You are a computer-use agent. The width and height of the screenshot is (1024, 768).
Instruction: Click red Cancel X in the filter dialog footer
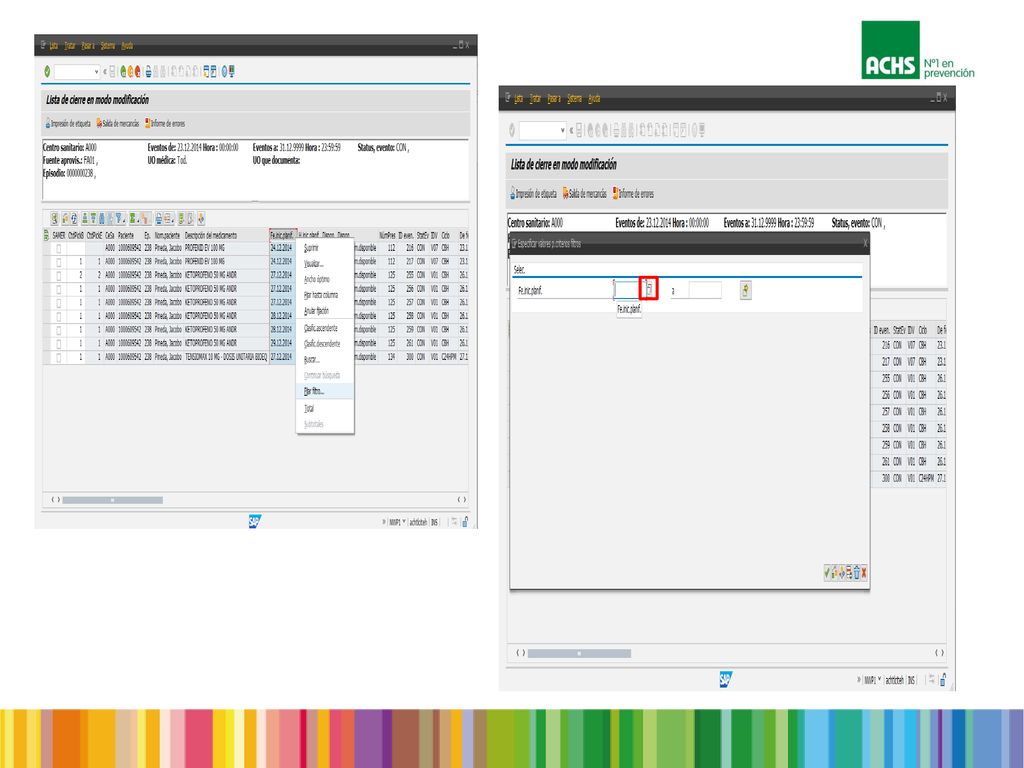pos(864,573)
